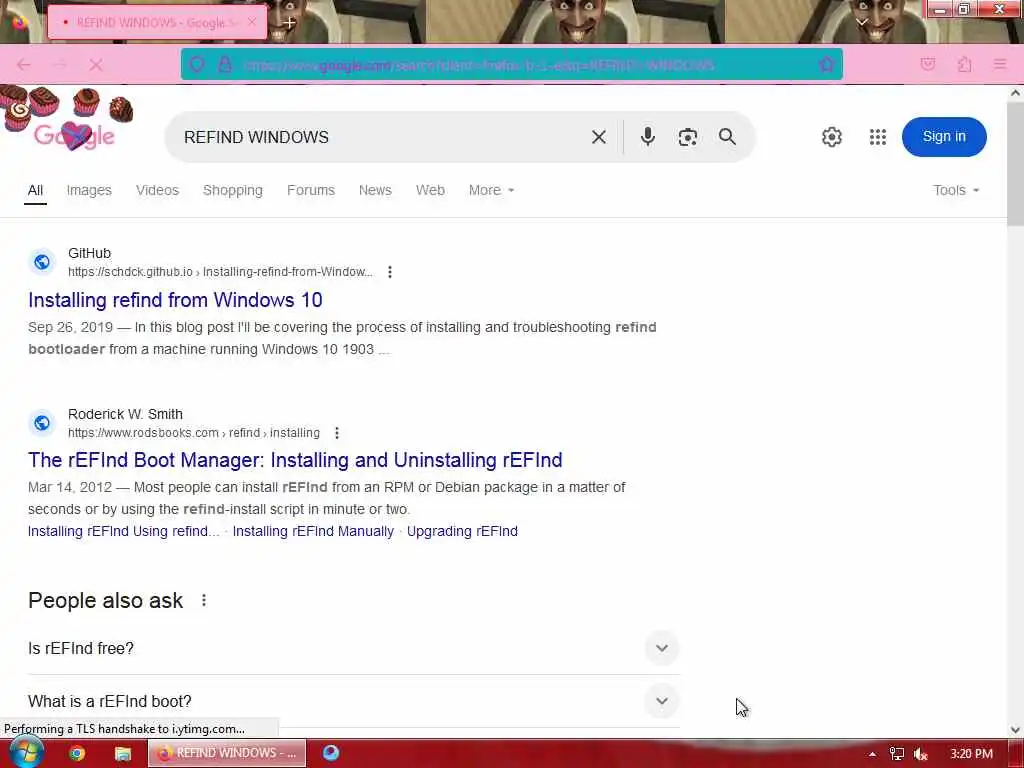
Task: Click the page scrollbar up arrow
Action: [1015, 93]
